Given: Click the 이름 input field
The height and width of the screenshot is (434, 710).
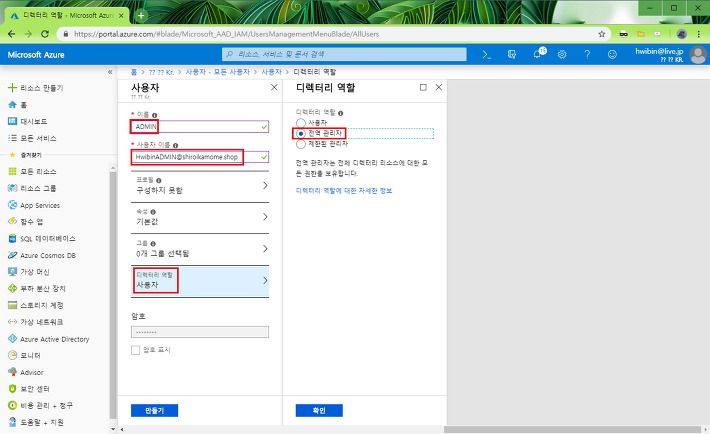Looking at the screenshot, I should [x=200, y=126].
